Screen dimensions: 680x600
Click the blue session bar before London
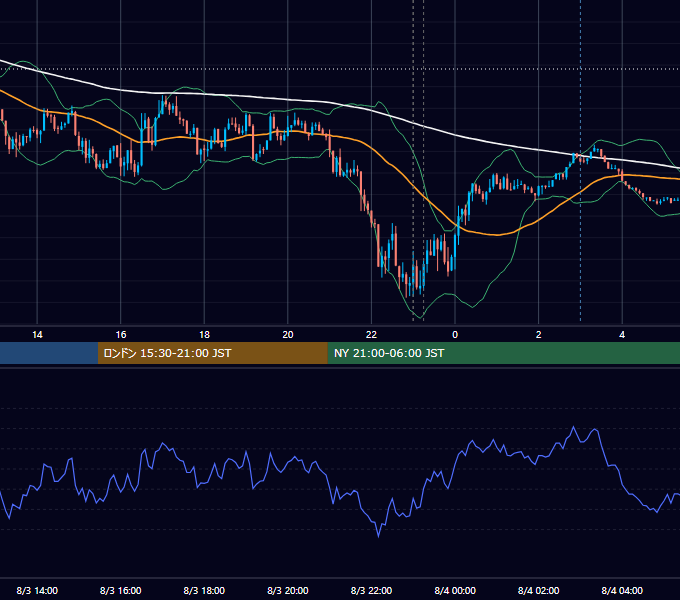click(x=49, y=353)
